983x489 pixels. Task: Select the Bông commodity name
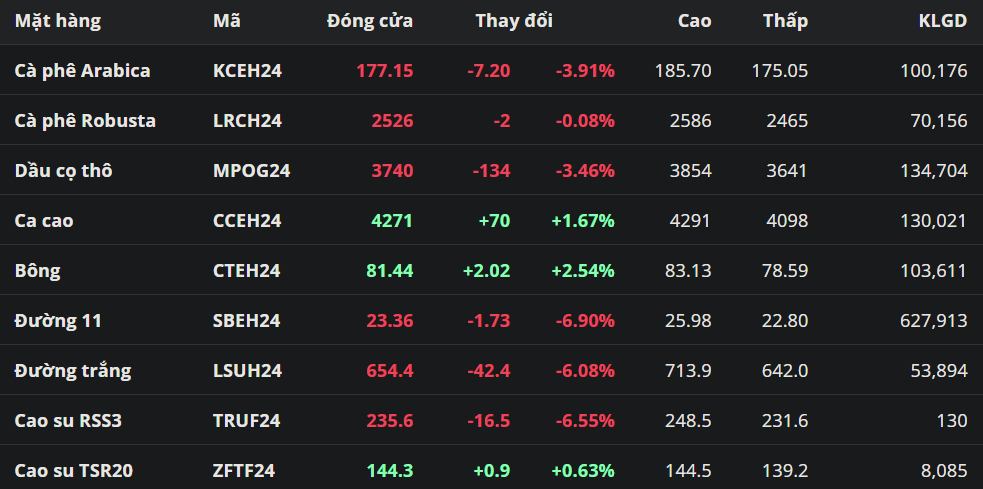[x=38, y=270]
